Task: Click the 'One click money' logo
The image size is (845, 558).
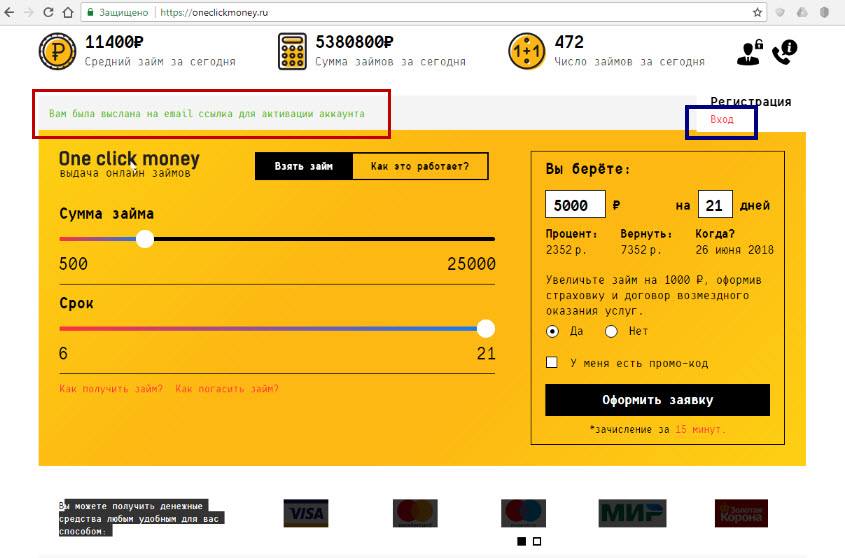Action: coord(129,164)
